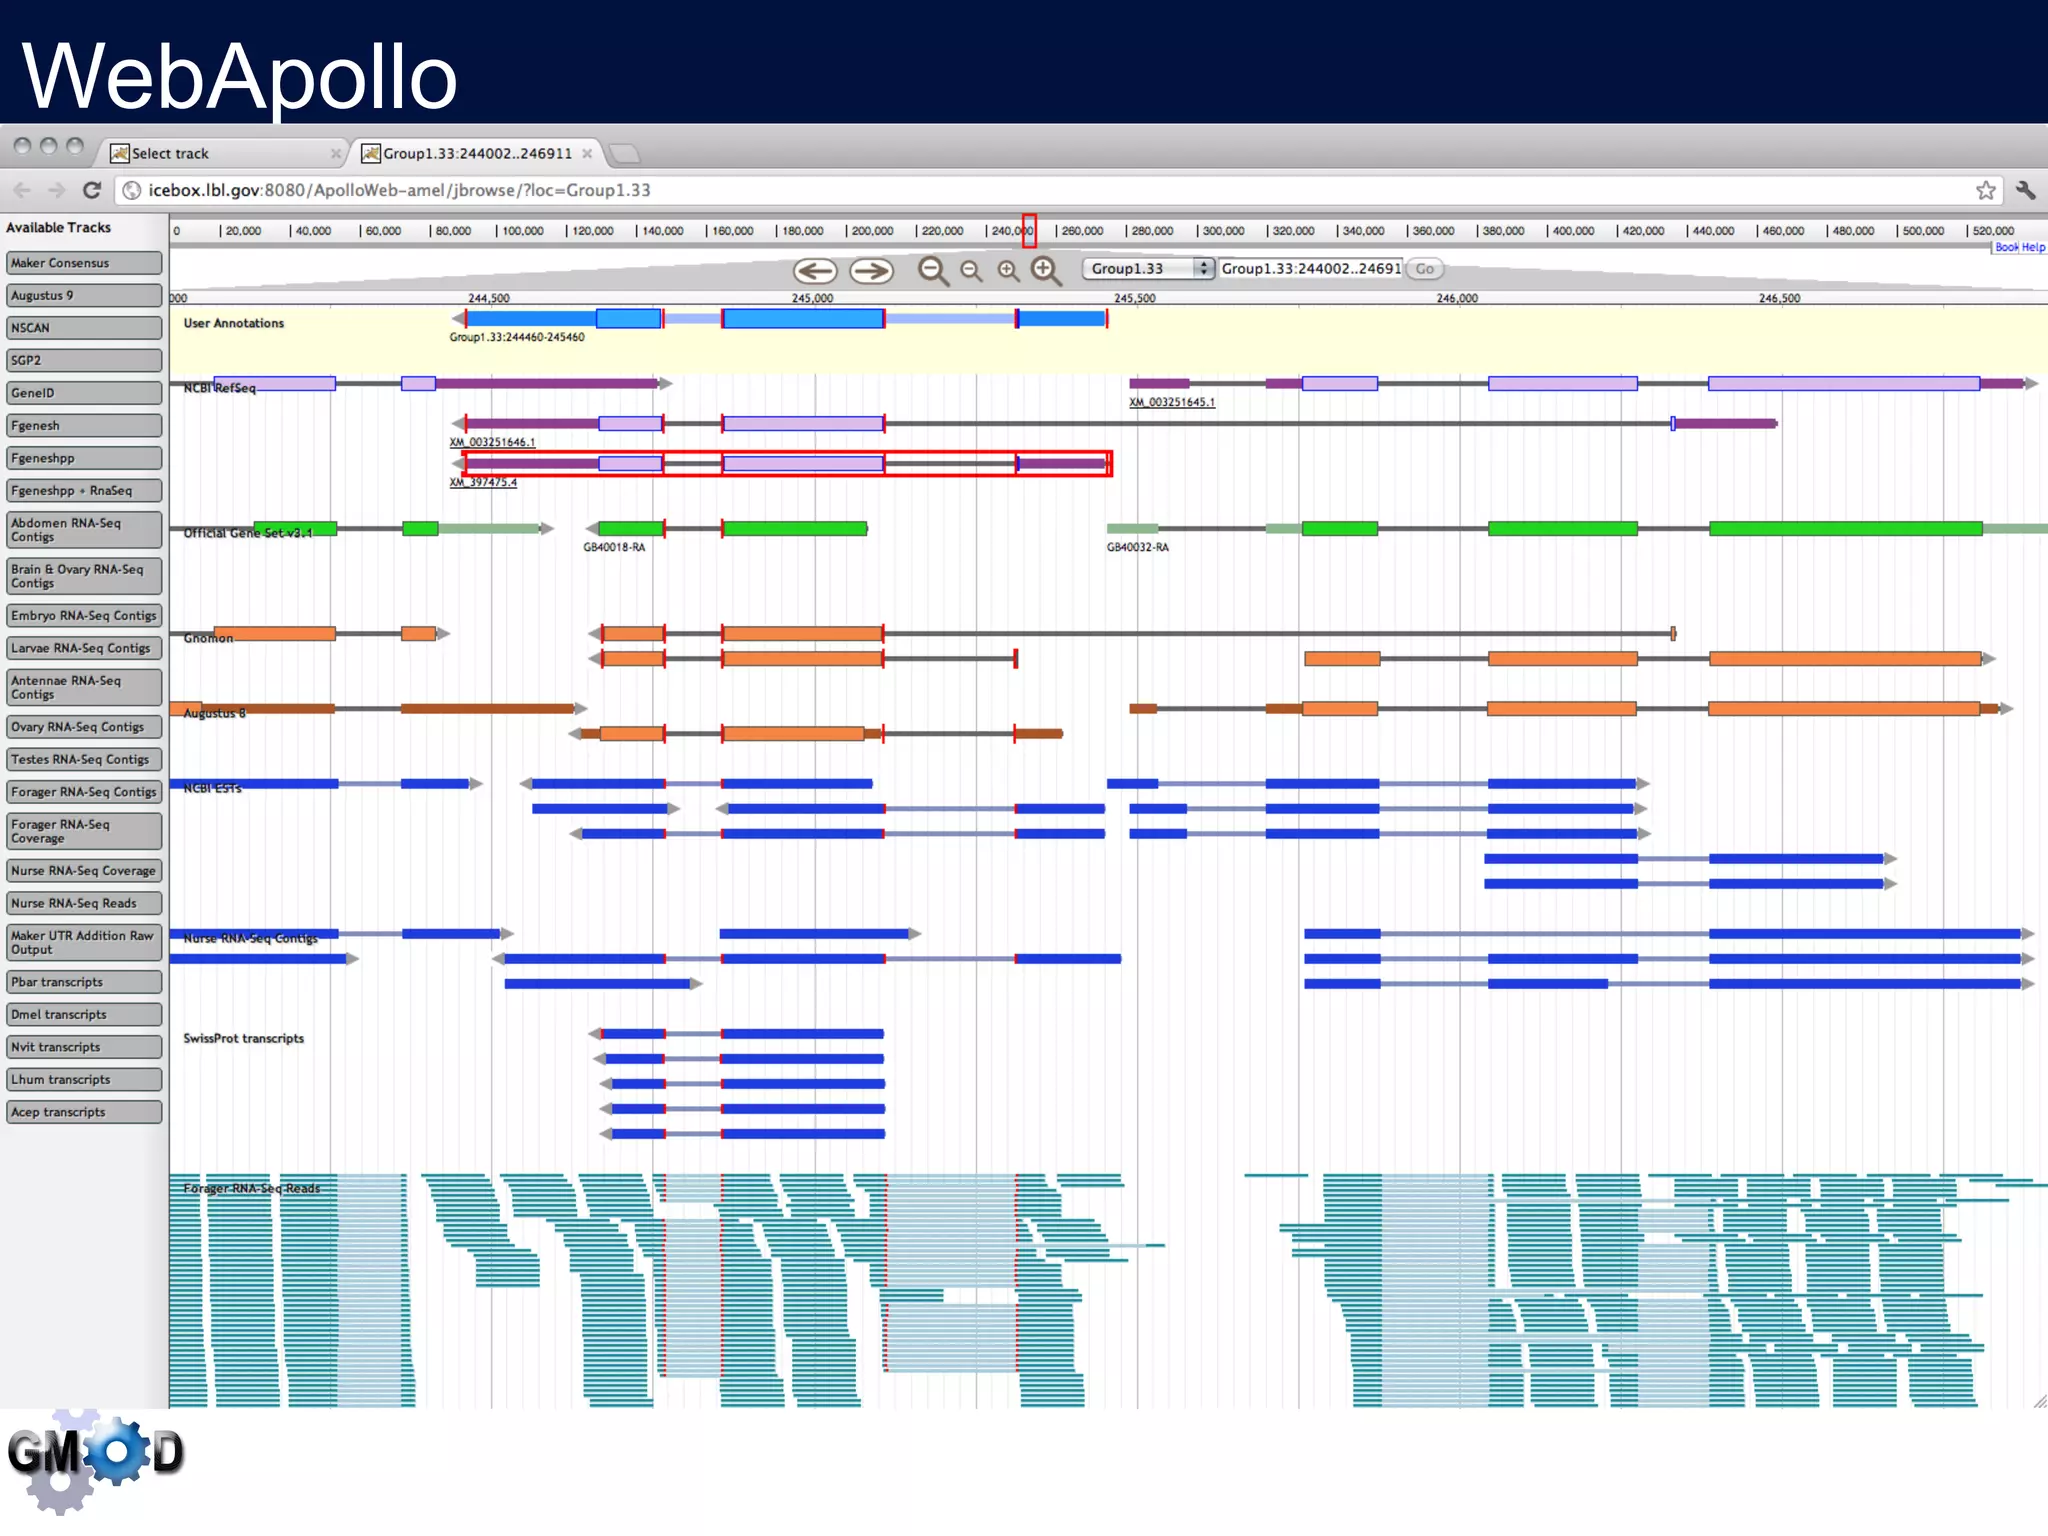Select Ovary RNA-Seq Contigs track

point(84,727)
